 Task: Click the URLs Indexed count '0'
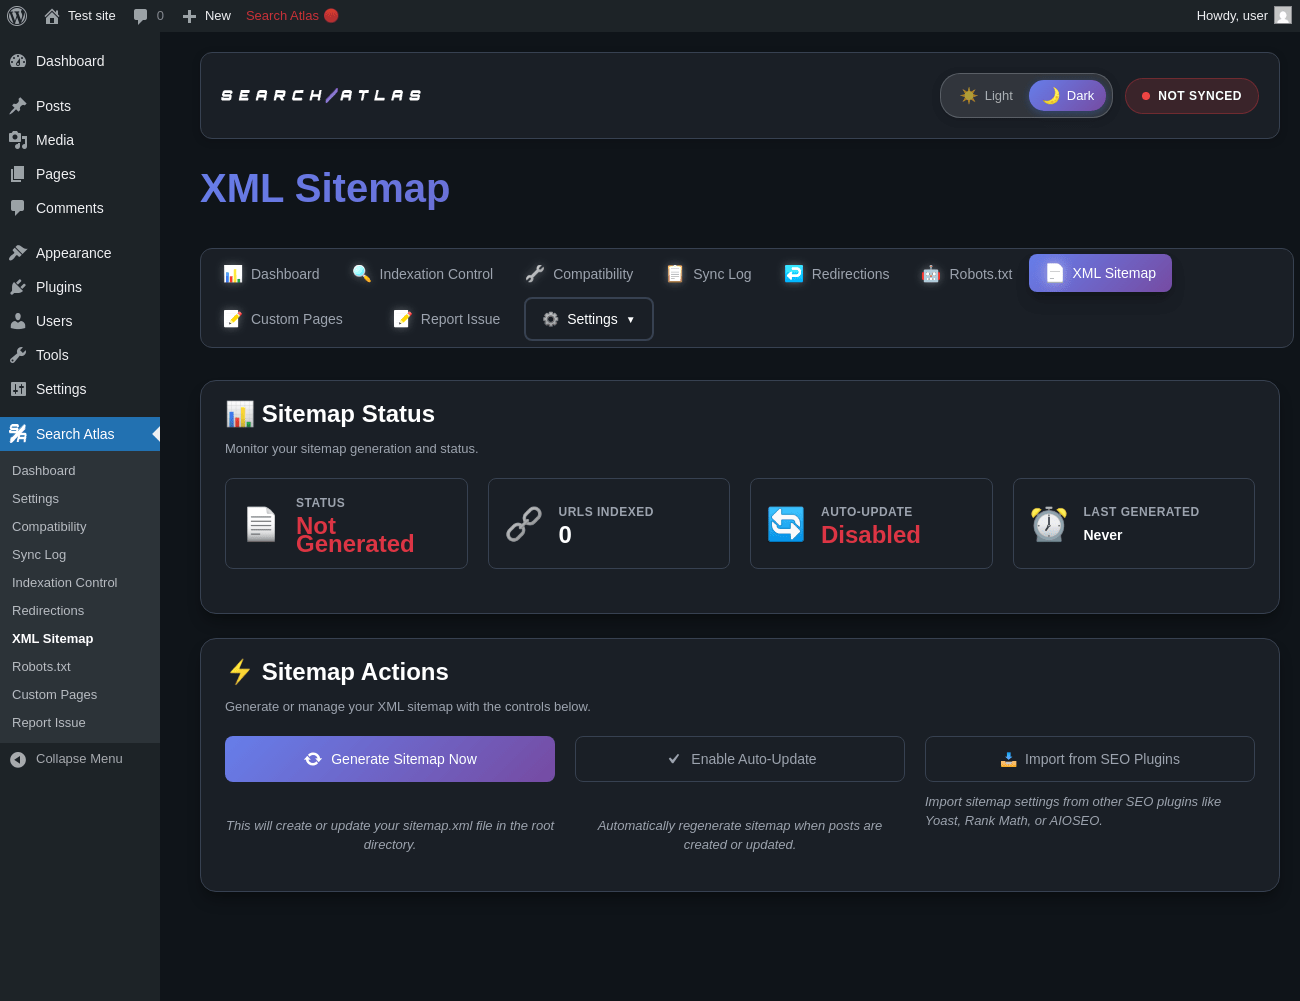565,535
